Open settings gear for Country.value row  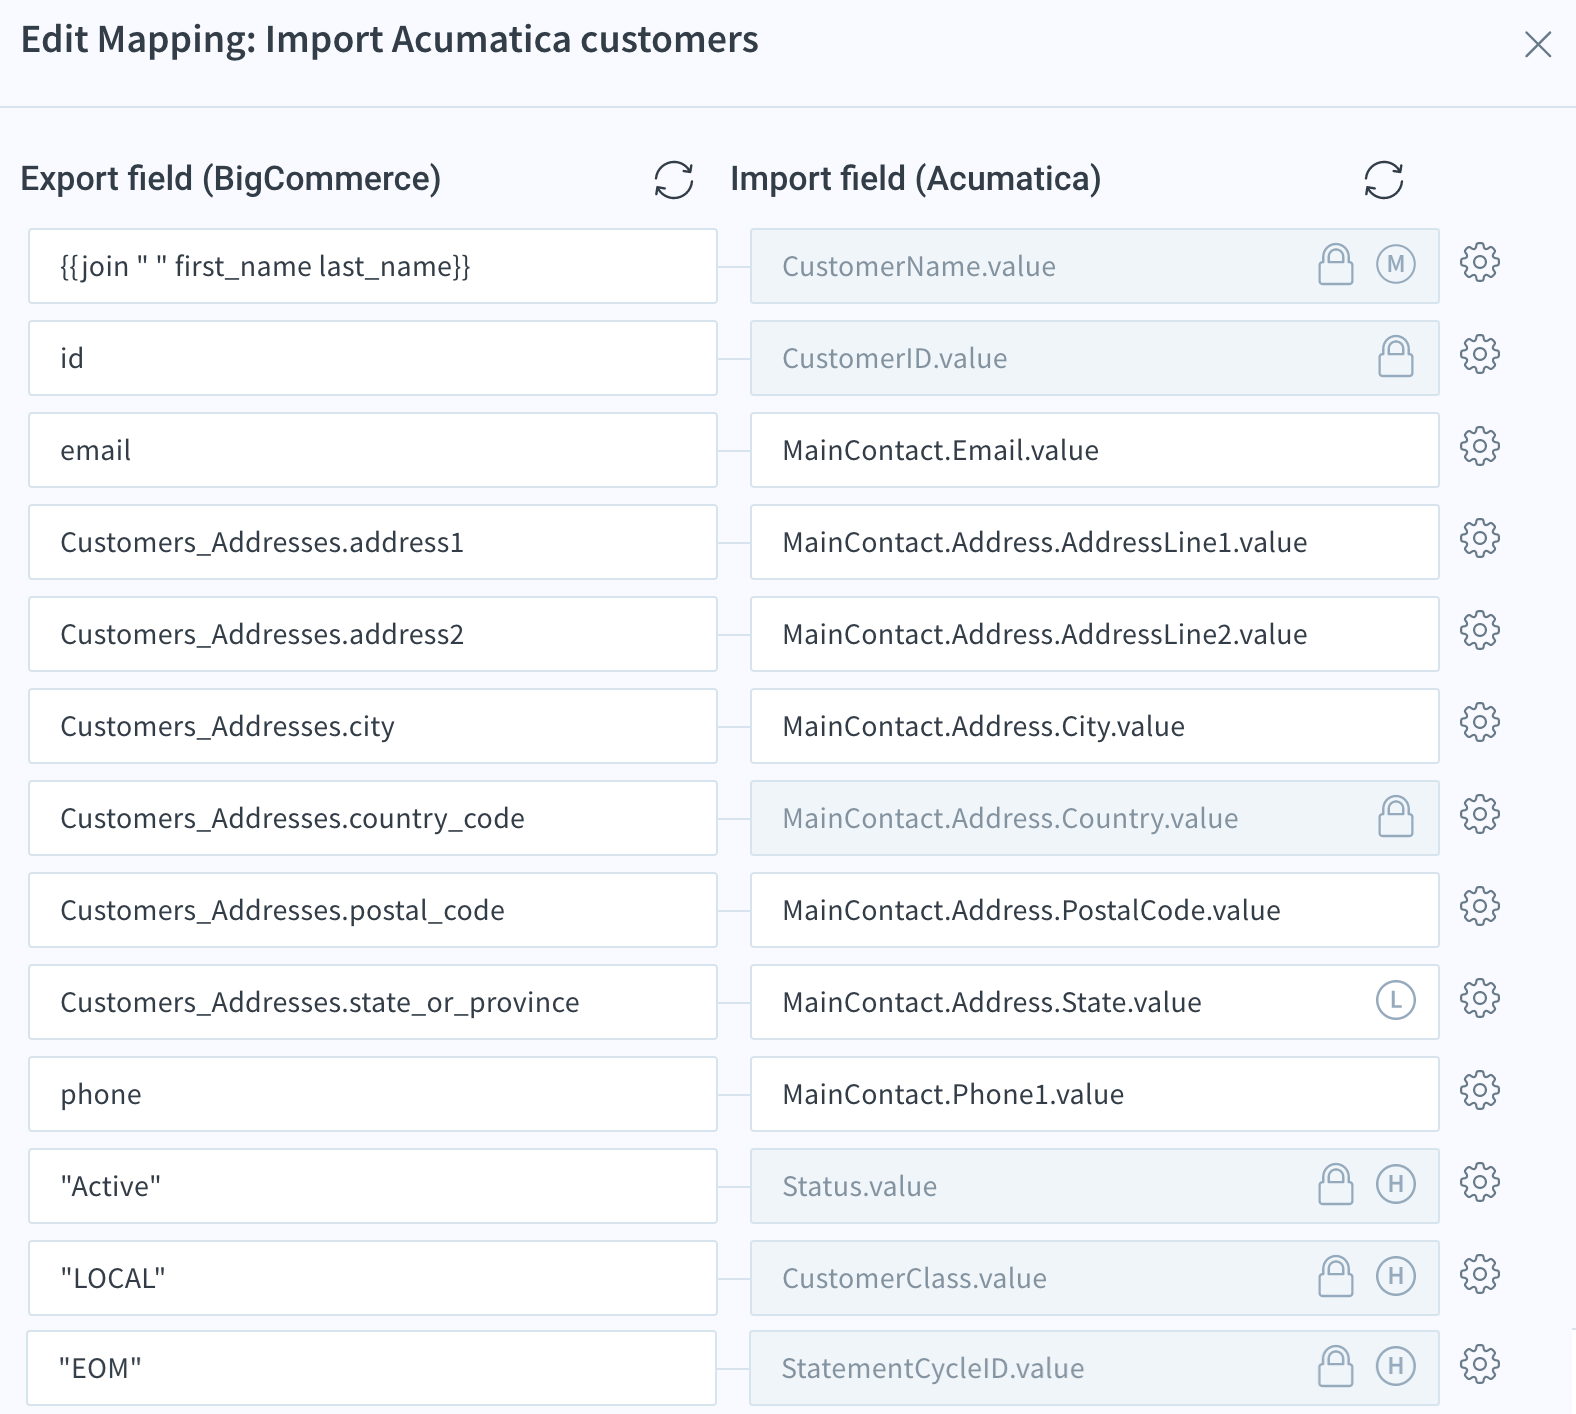pyautogui.click(x=1480, y=814)
